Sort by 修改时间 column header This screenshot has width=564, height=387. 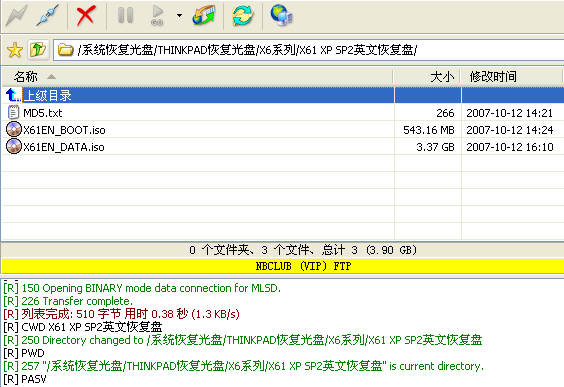[511, 77]
